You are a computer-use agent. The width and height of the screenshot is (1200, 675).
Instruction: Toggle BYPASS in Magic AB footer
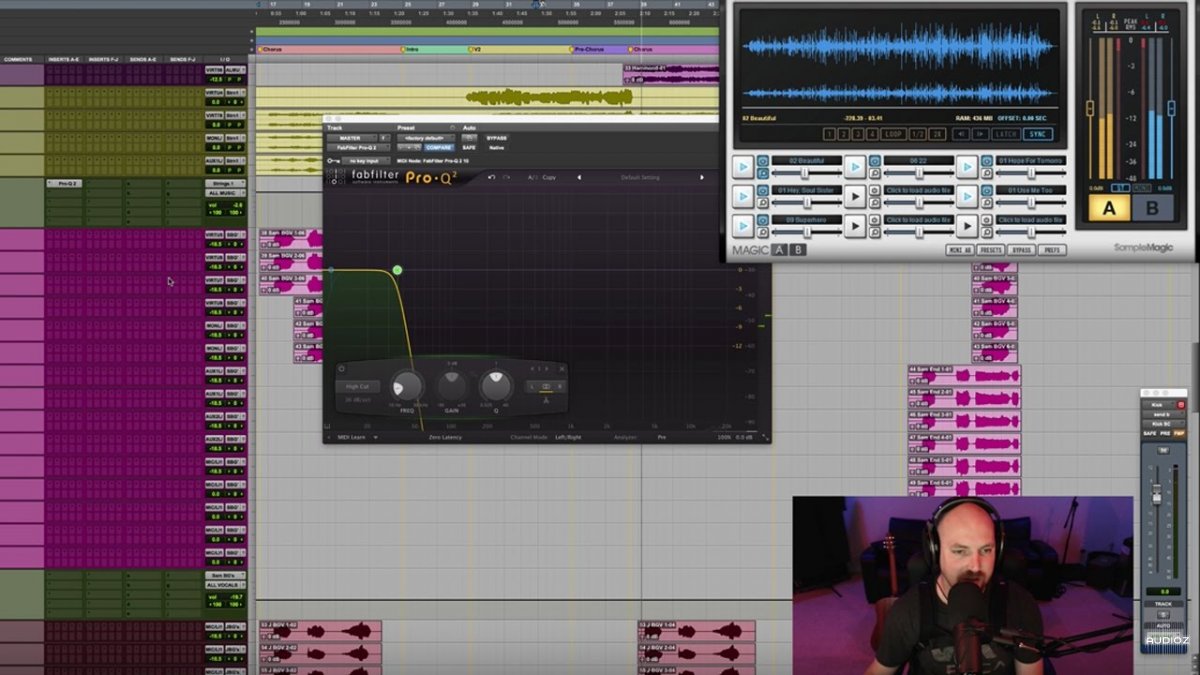pyautogui.click(x=1021, y=250)
